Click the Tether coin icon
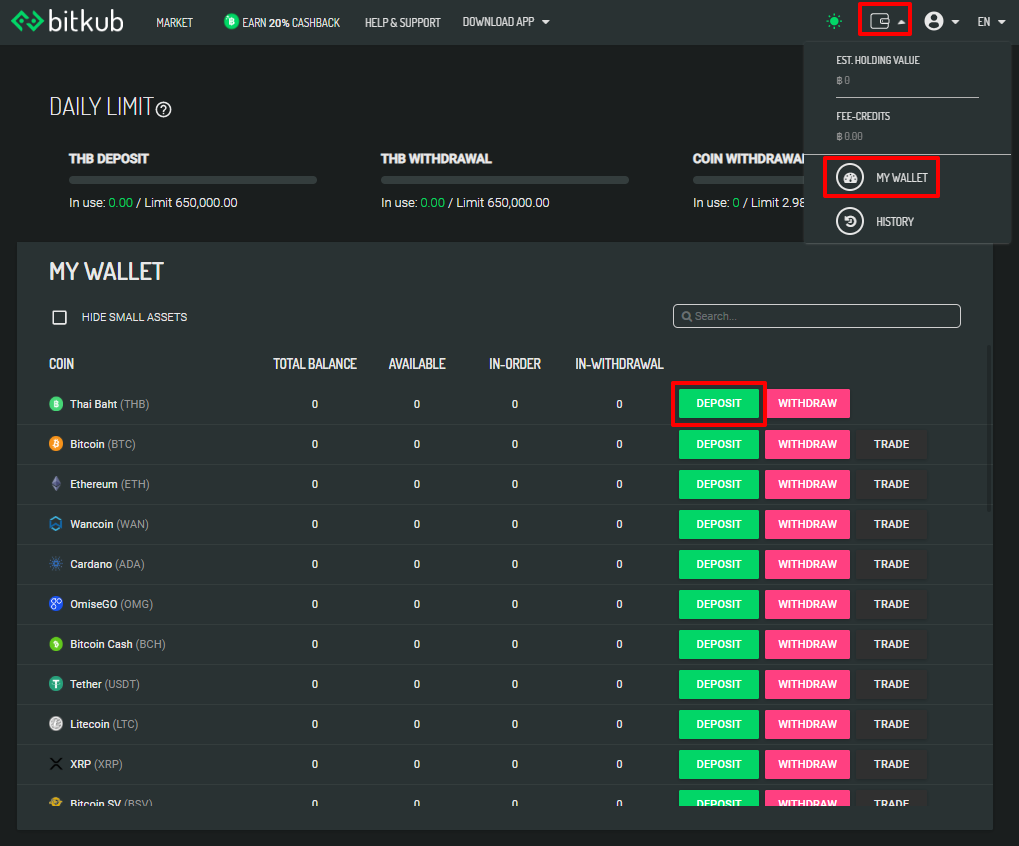Image resolution: width=1019 pixels, height=846 pixels. click(x=56, y=684)
